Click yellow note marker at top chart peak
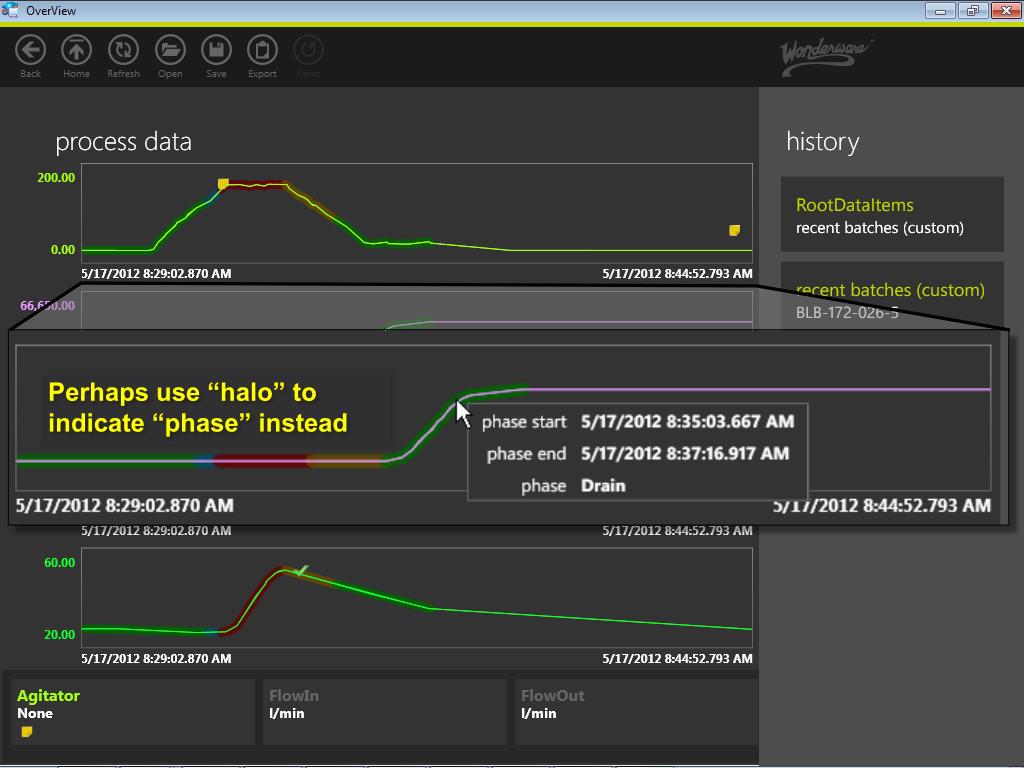 [x=223, y=184]
